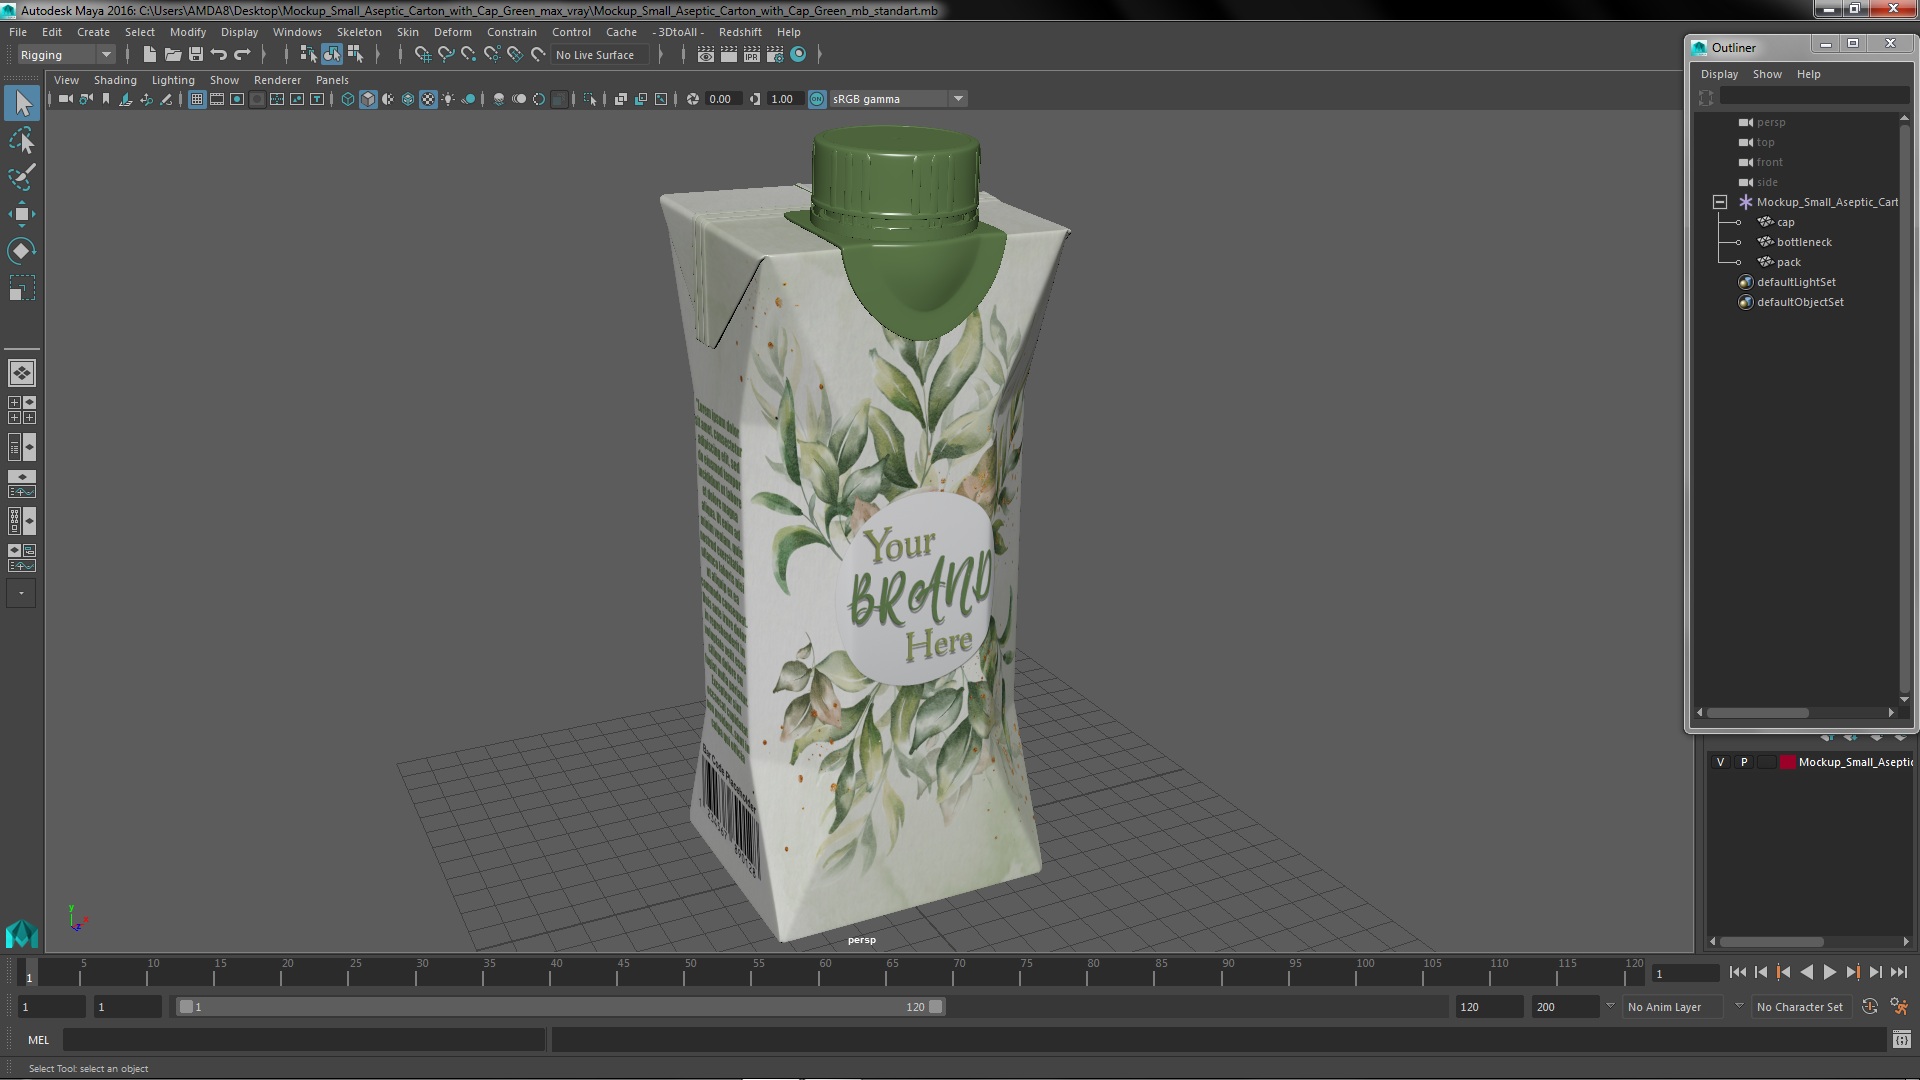Open viewport Lighting menu
Viewport: 1920px width, 1080px height.
(173, 80)
